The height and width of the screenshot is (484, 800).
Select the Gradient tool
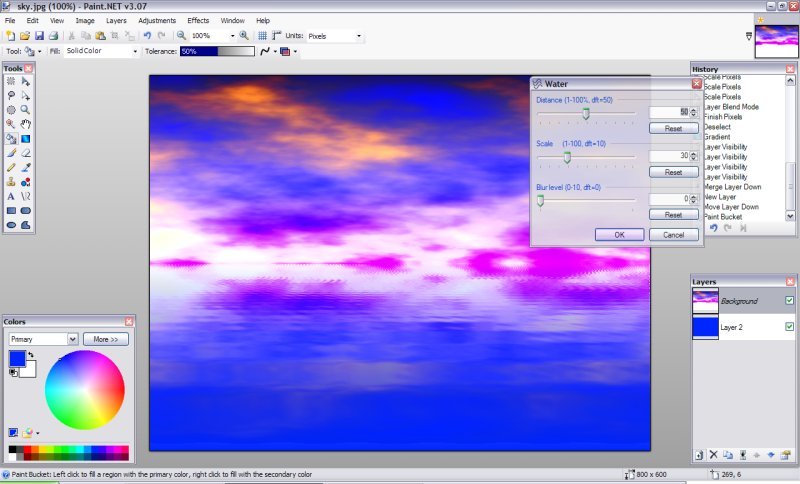click(25, 138)
